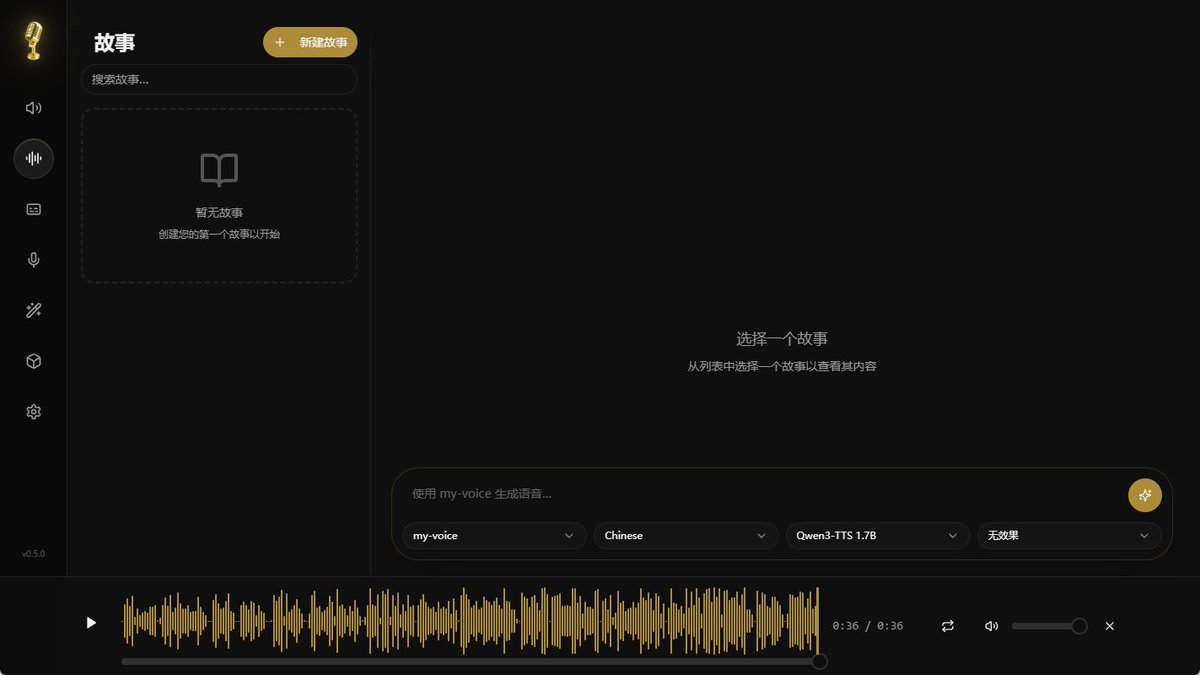
Task: Open the microphone sidebar icon
Action: pyautogui.click(x=34, y=260)
